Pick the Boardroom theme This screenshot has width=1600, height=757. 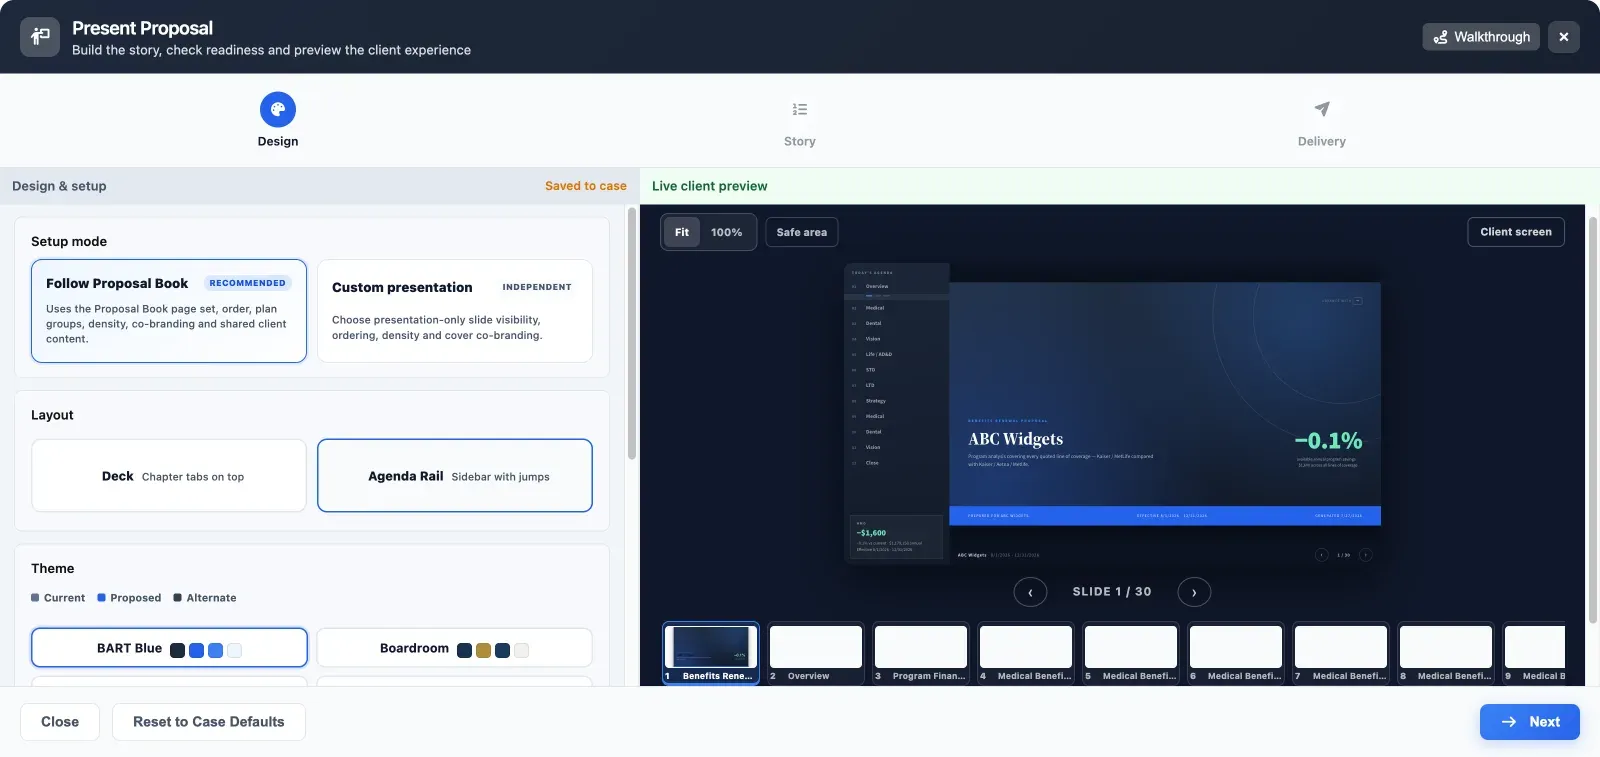pos(455,648)
